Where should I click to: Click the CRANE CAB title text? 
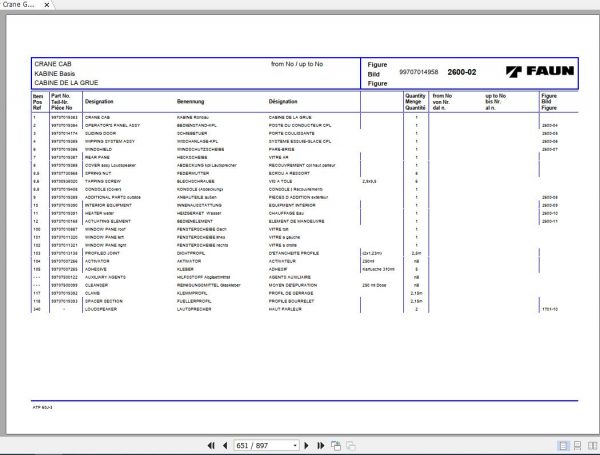(53, 64)
